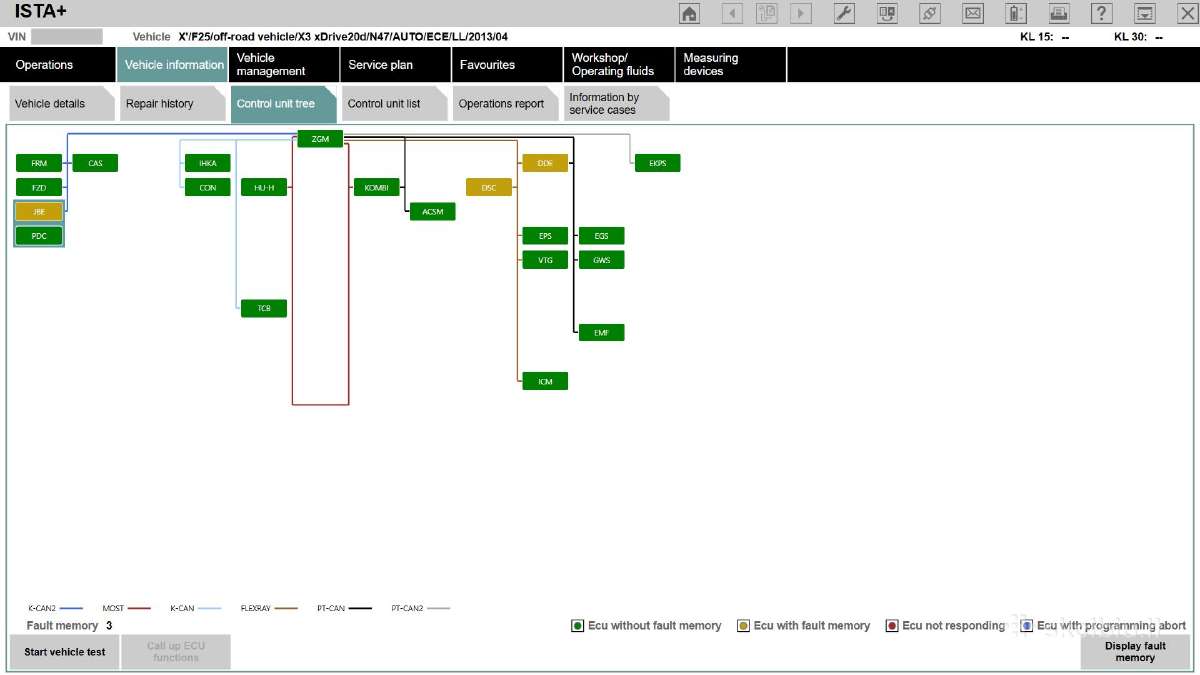Select the PDC control unit node
The height and width of the screenshot is (675, 1200).
click(39, 236)
